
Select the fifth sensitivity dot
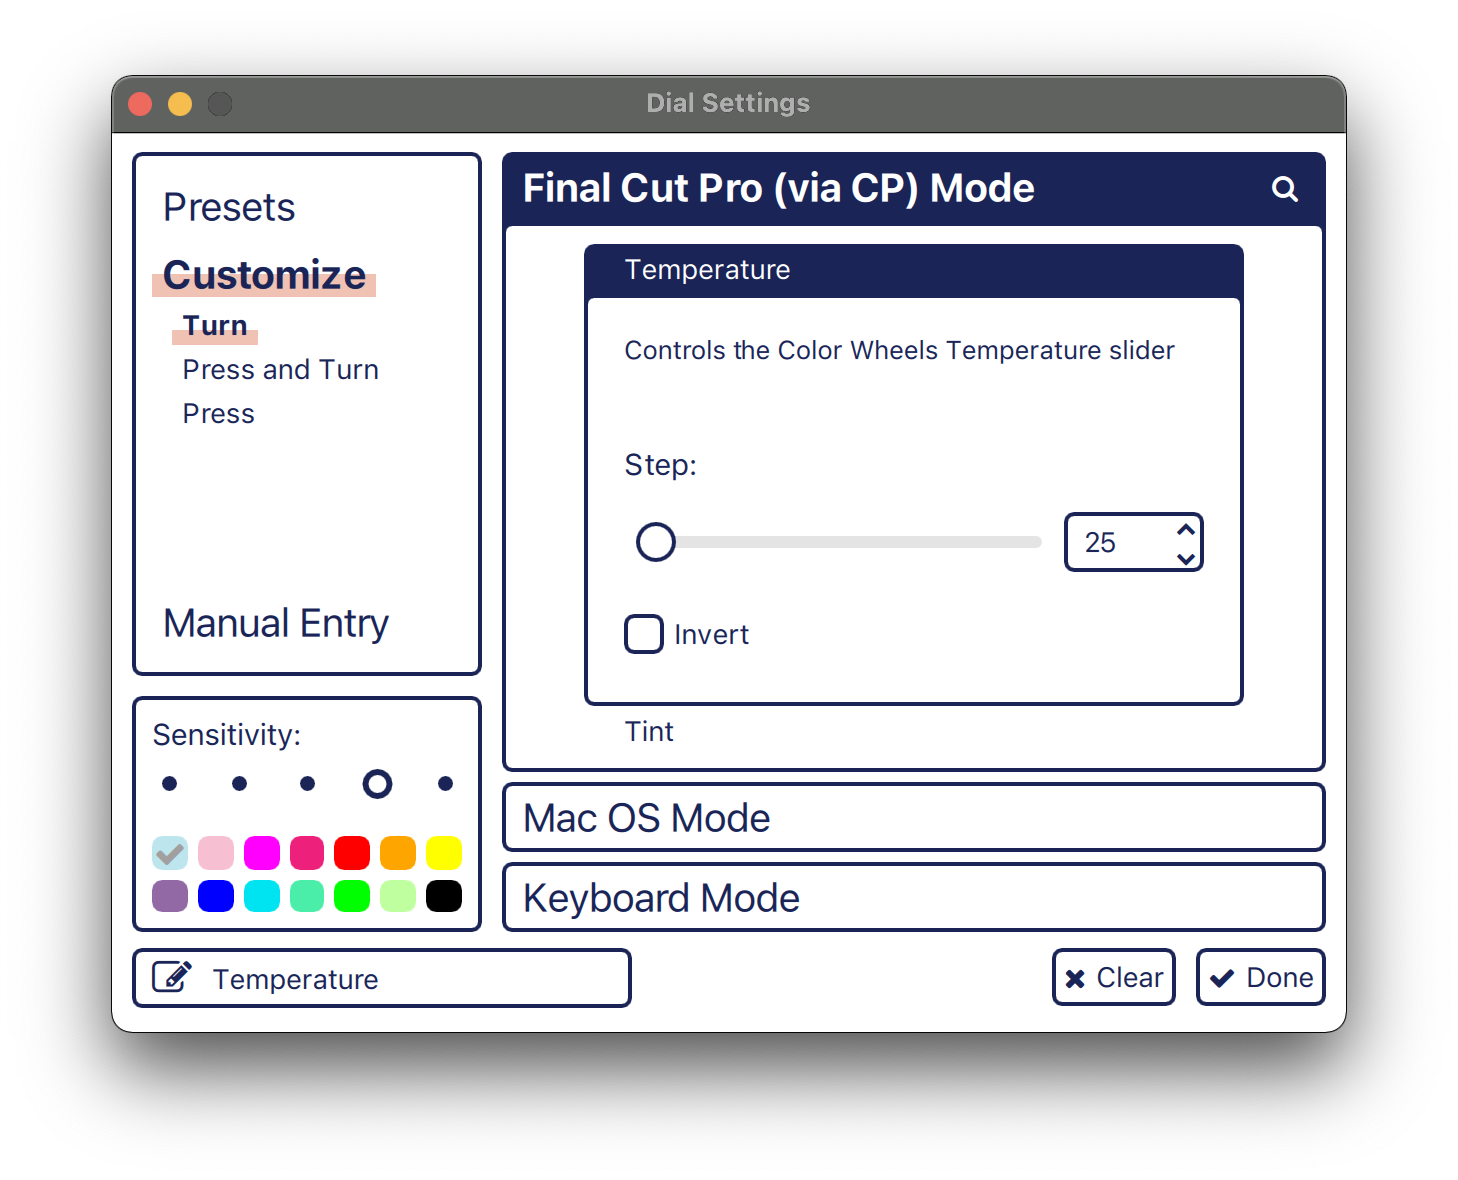click(446, 783)
